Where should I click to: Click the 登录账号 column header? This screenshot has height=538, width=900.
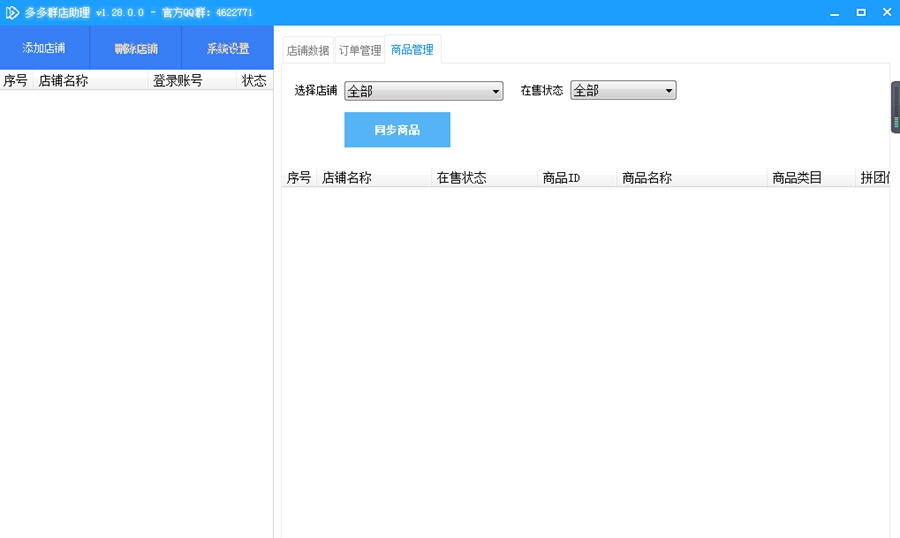(x=192, y=80)
